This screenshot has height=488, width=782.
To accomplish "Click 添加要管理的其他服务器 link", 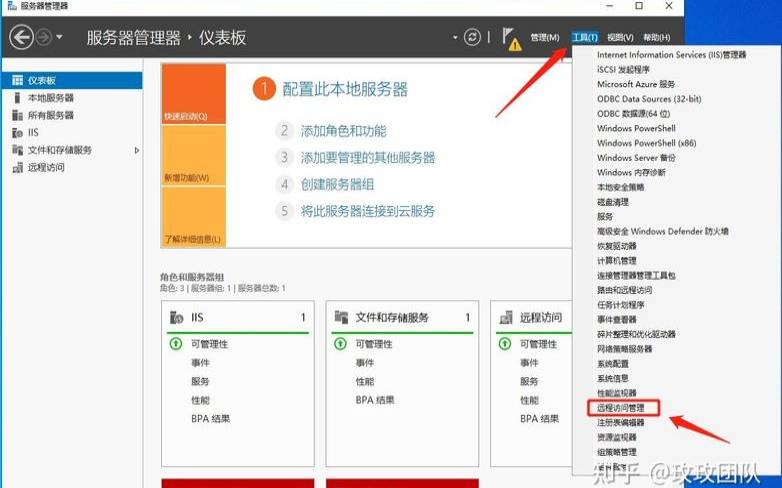I will tap(368, 158).
